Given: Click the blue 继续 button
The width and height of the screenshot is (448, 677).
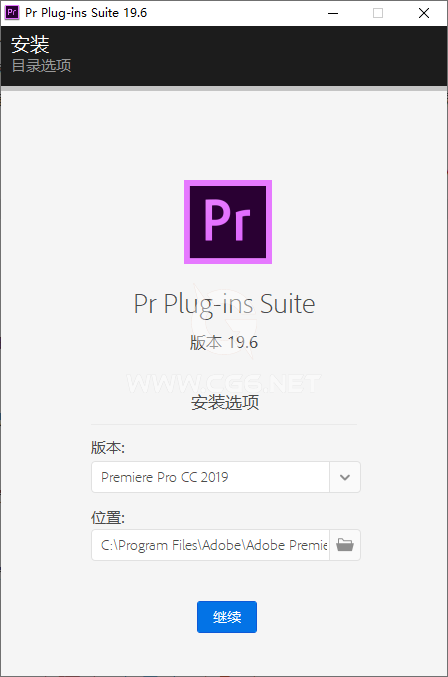Looking at the screenshot, I should coord(227,617).
